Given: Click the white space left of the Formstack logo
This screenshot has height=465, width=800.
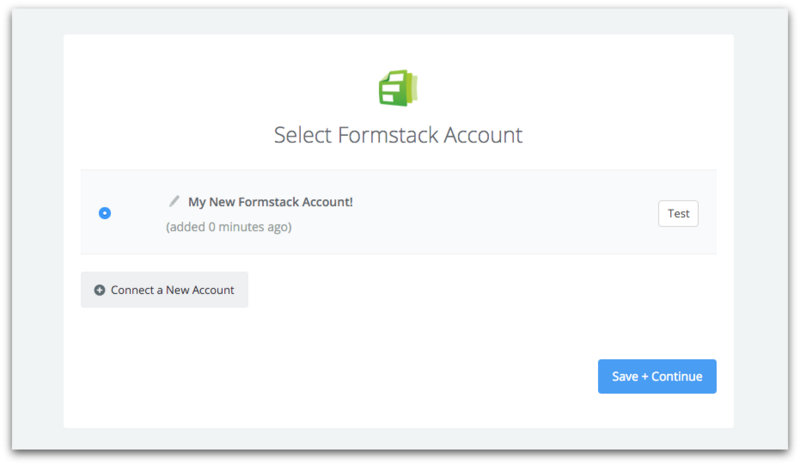Looking at the screenshot, I should tap(250, 88).
